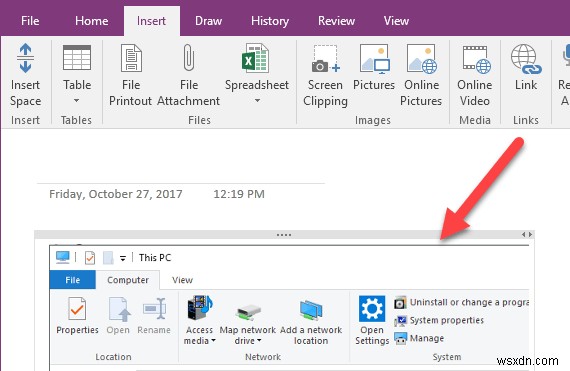Select the View tab in Explorer clipping
Screen dimensions: 570x371
(182, 280)
